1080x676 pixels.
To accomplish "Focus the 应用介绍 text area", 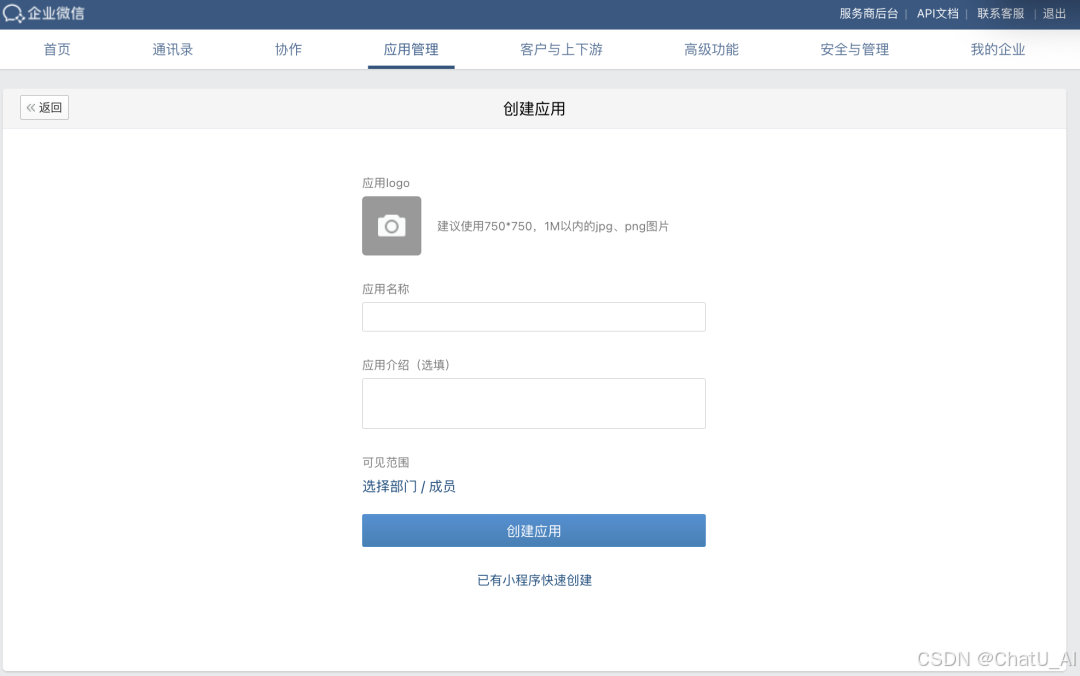I will (x=534, y=403).
